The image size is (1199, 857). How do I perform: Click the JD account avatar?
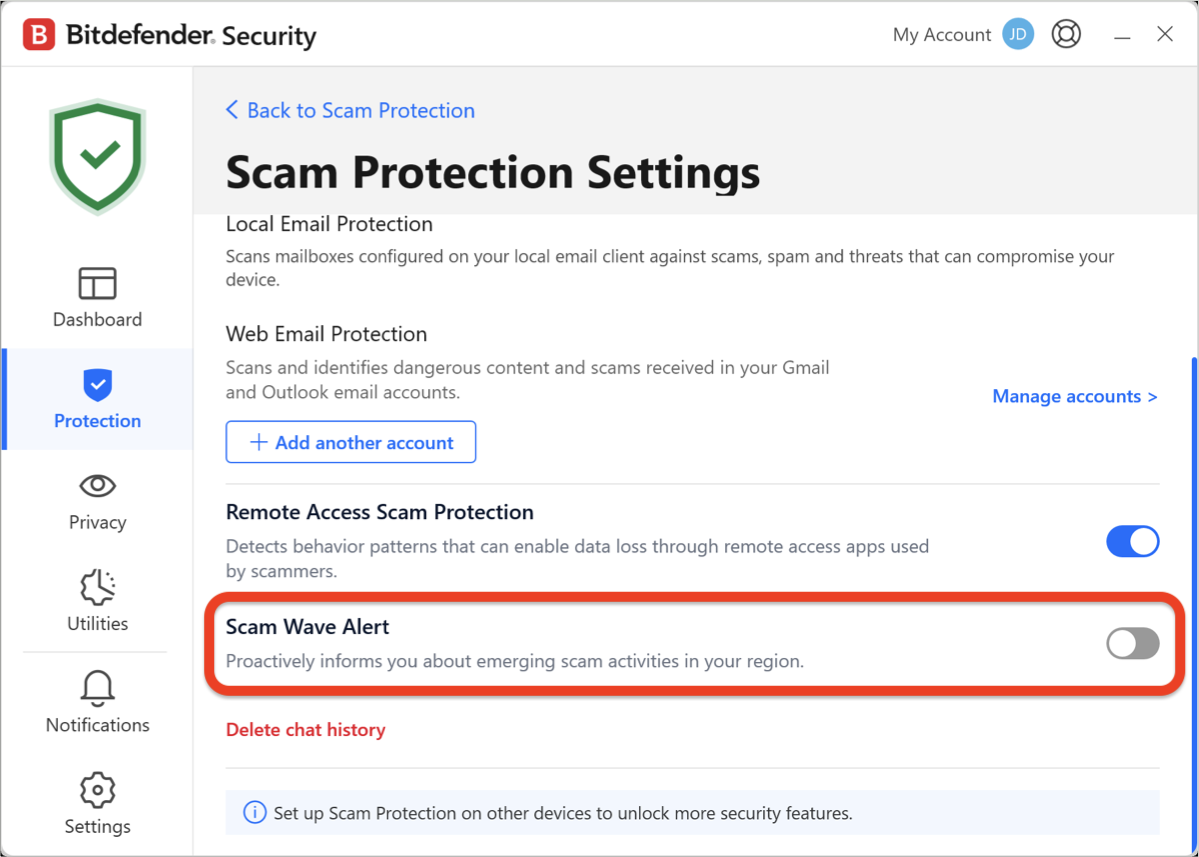(x=1017, y=33)
